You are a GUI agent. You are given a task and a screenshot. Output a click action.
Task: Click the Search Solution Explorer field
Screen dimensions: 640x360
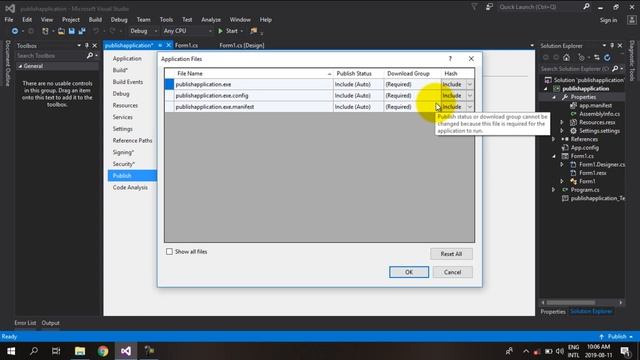pyautogui.click(x=575, y=69)
